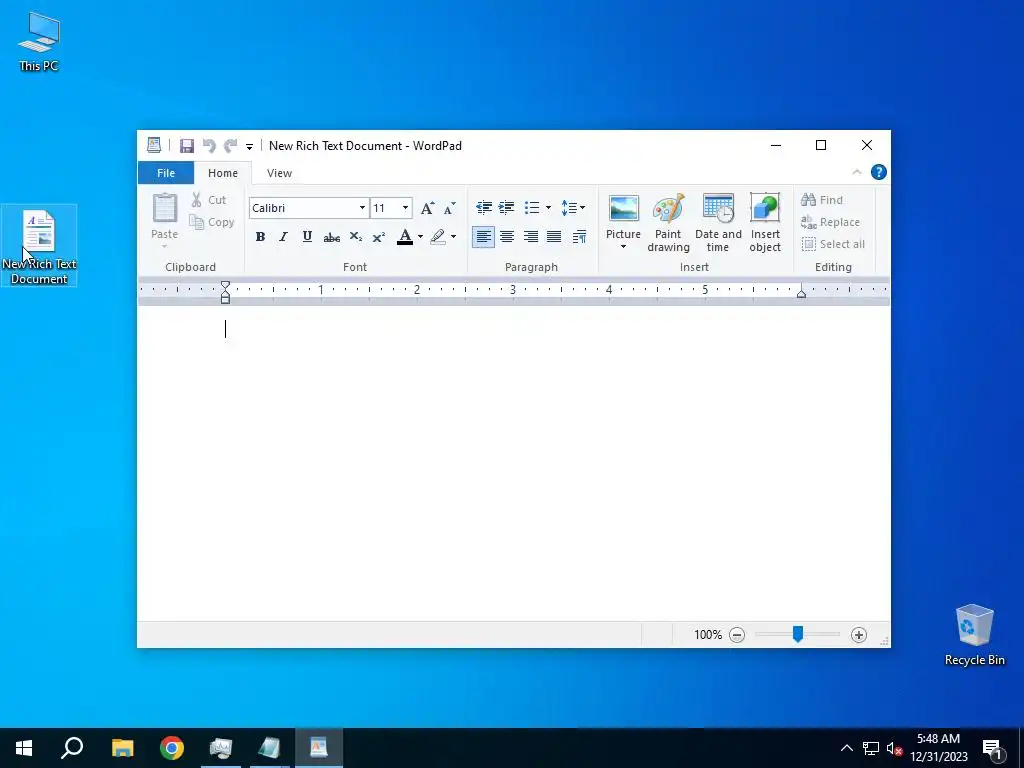Click the Paste clipboard icon
This screenshot has height=768, width=1024.
click(165, 208)
